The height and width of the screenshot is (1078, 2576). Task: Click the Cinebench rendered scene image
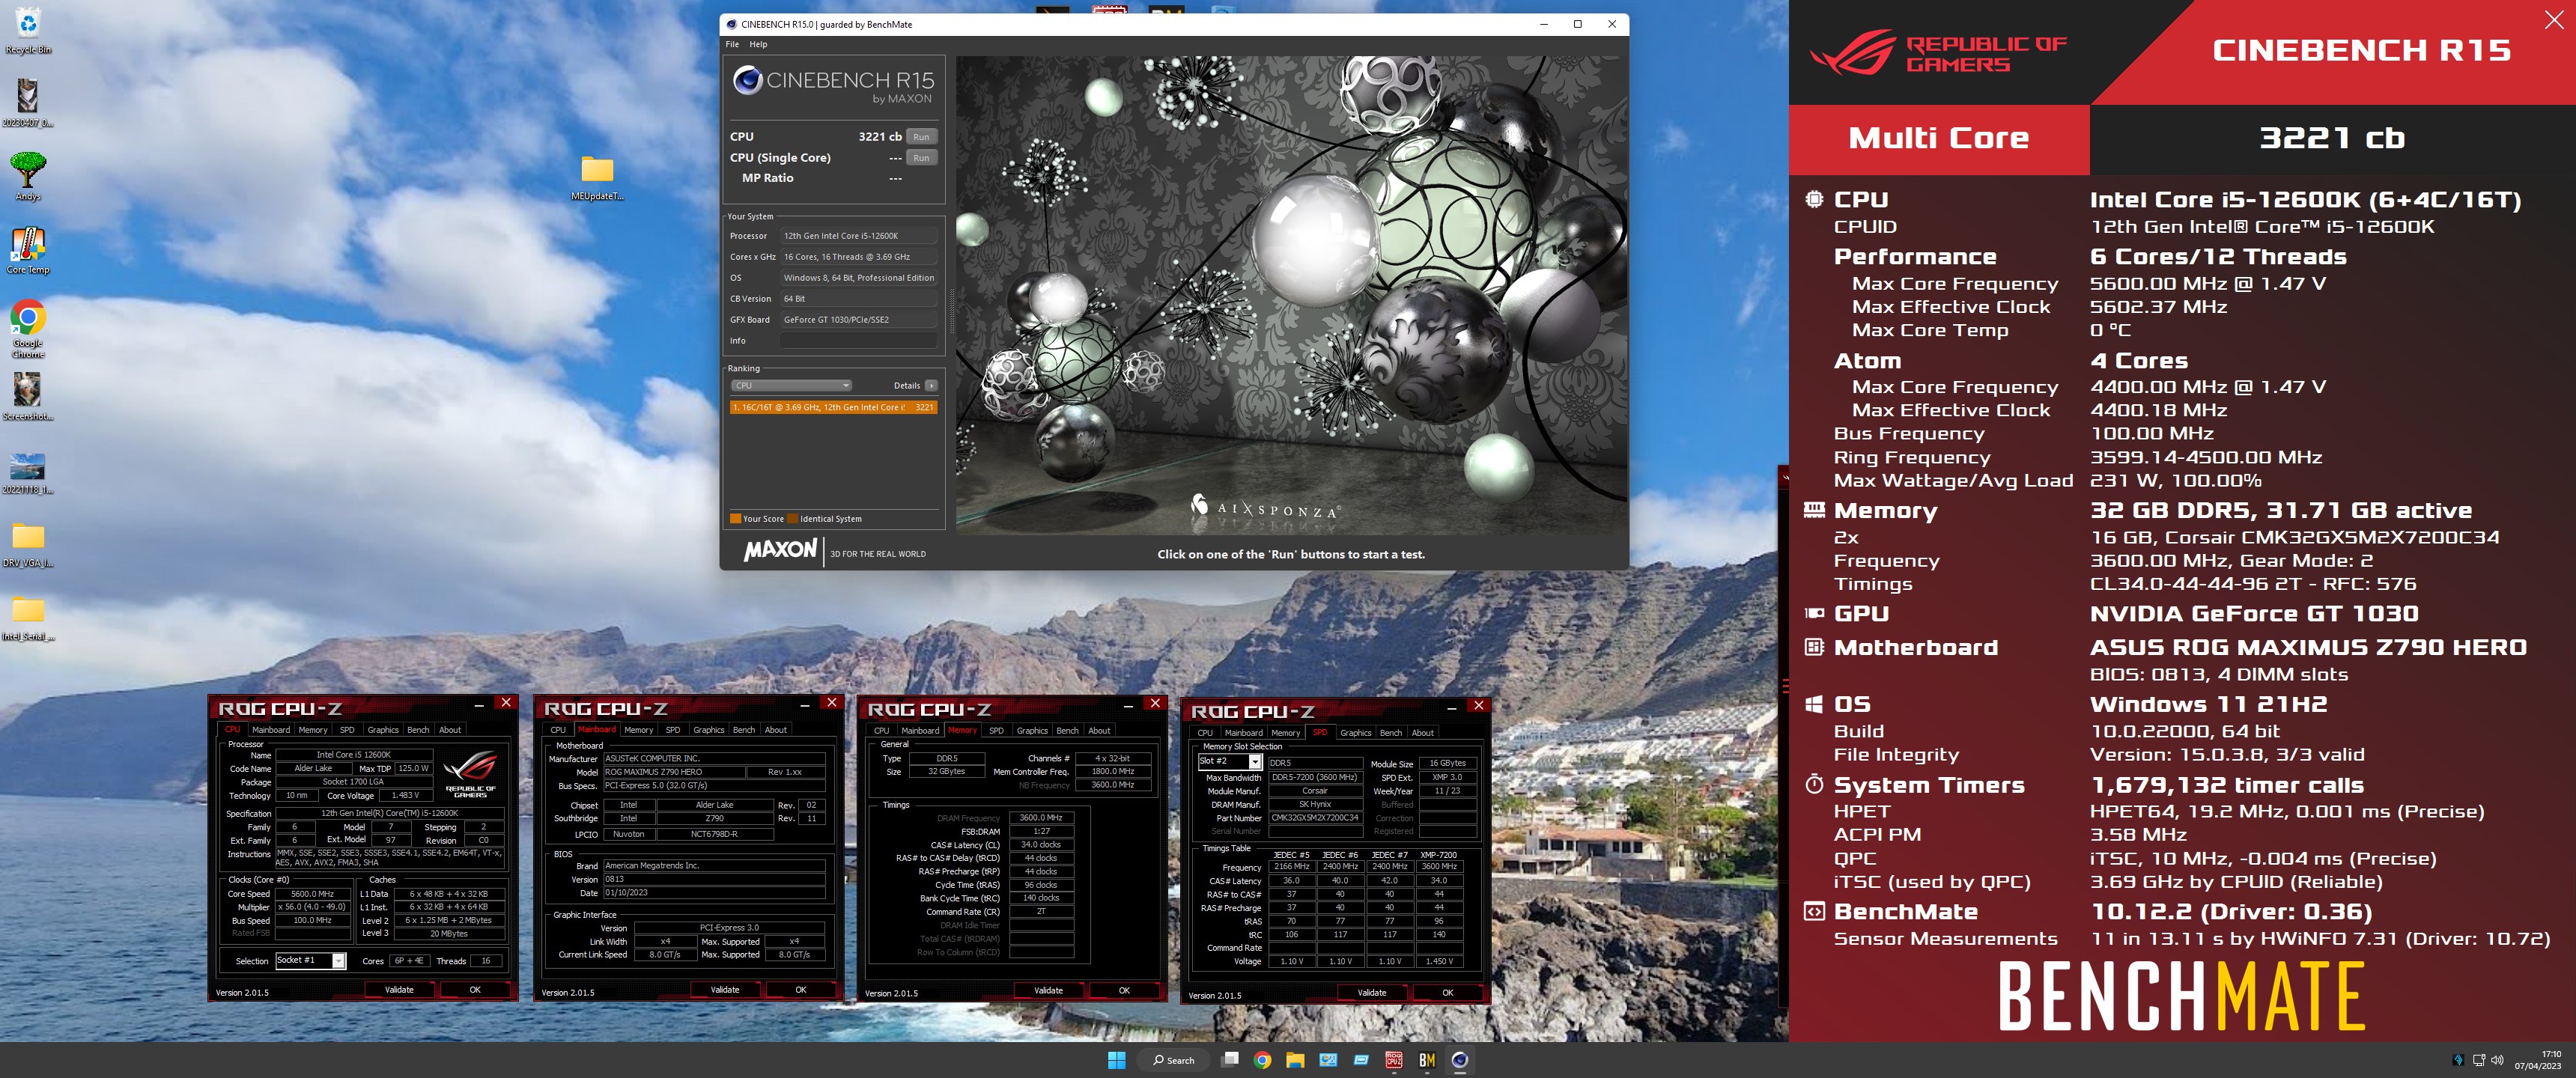click(1290, 295)
